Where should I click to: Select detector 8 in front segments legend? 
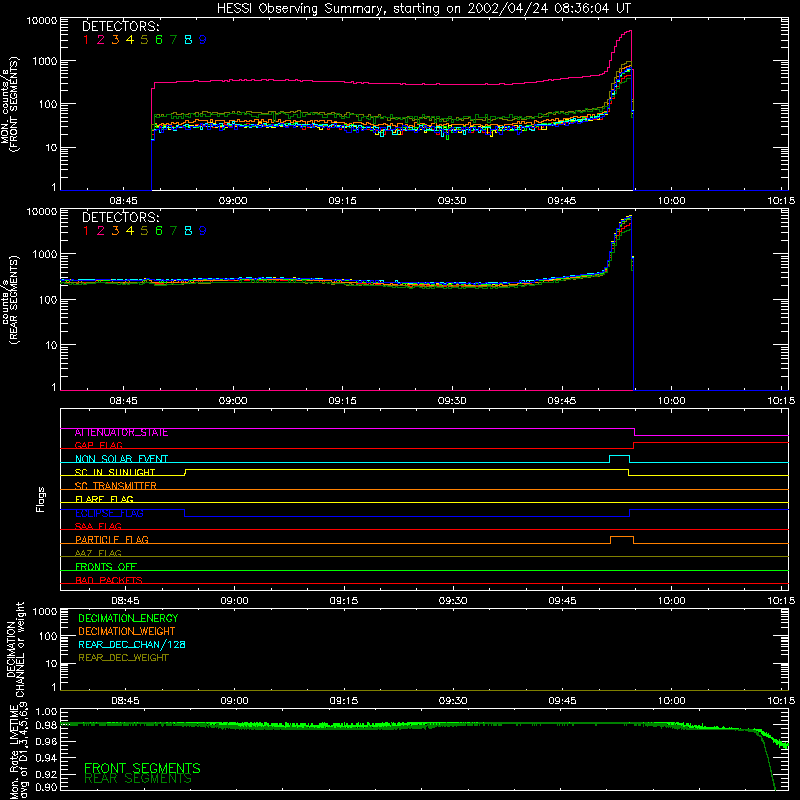pos(188,40)
